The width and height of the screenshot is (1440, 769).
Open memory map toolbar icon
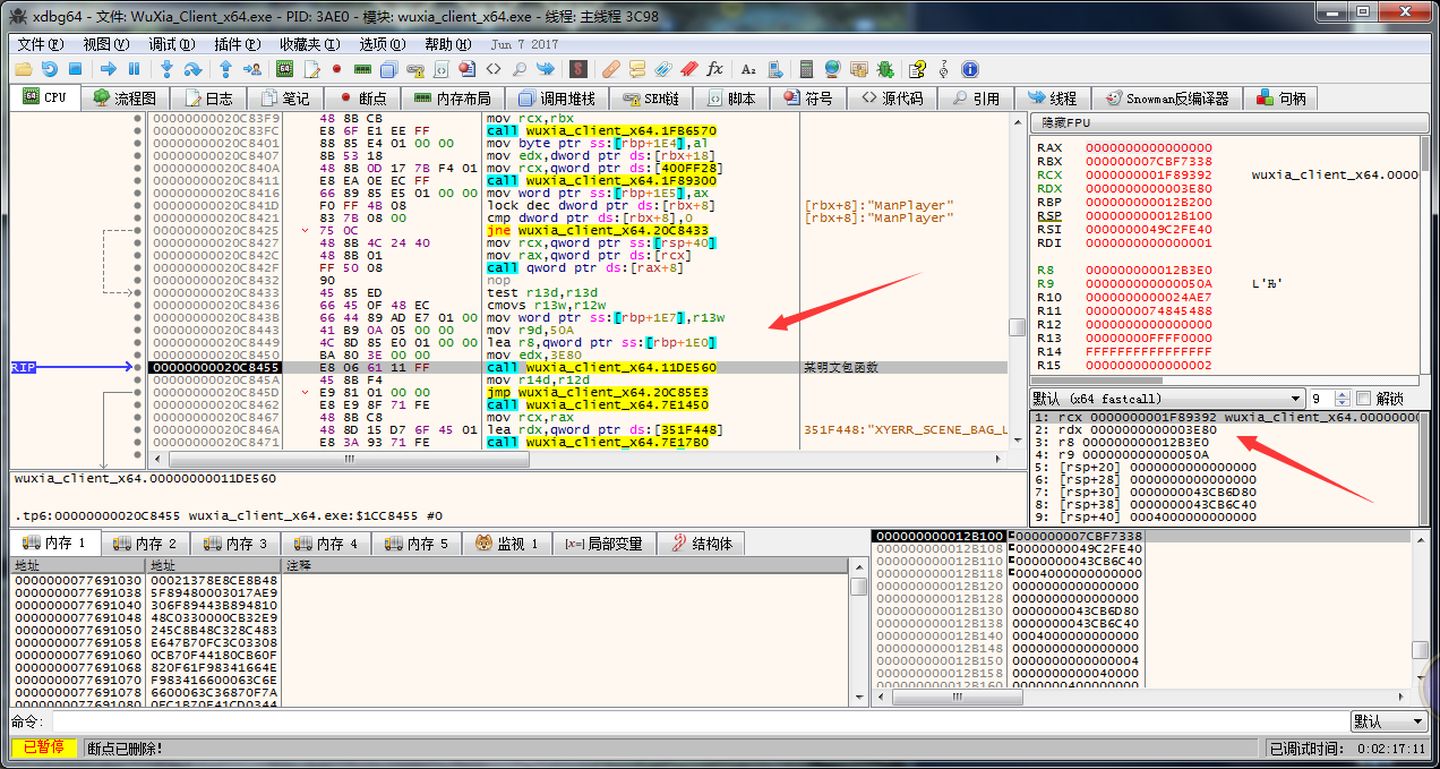click(x=363, y=69)
